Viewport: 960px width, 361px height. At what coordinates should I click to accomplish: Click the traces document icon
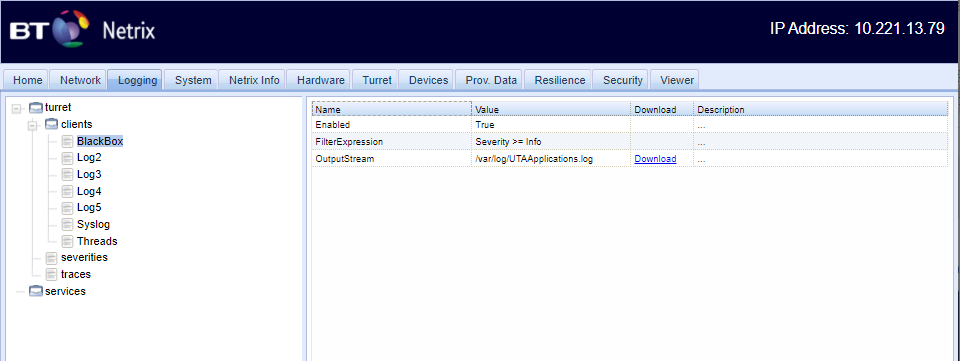[52, 274]
